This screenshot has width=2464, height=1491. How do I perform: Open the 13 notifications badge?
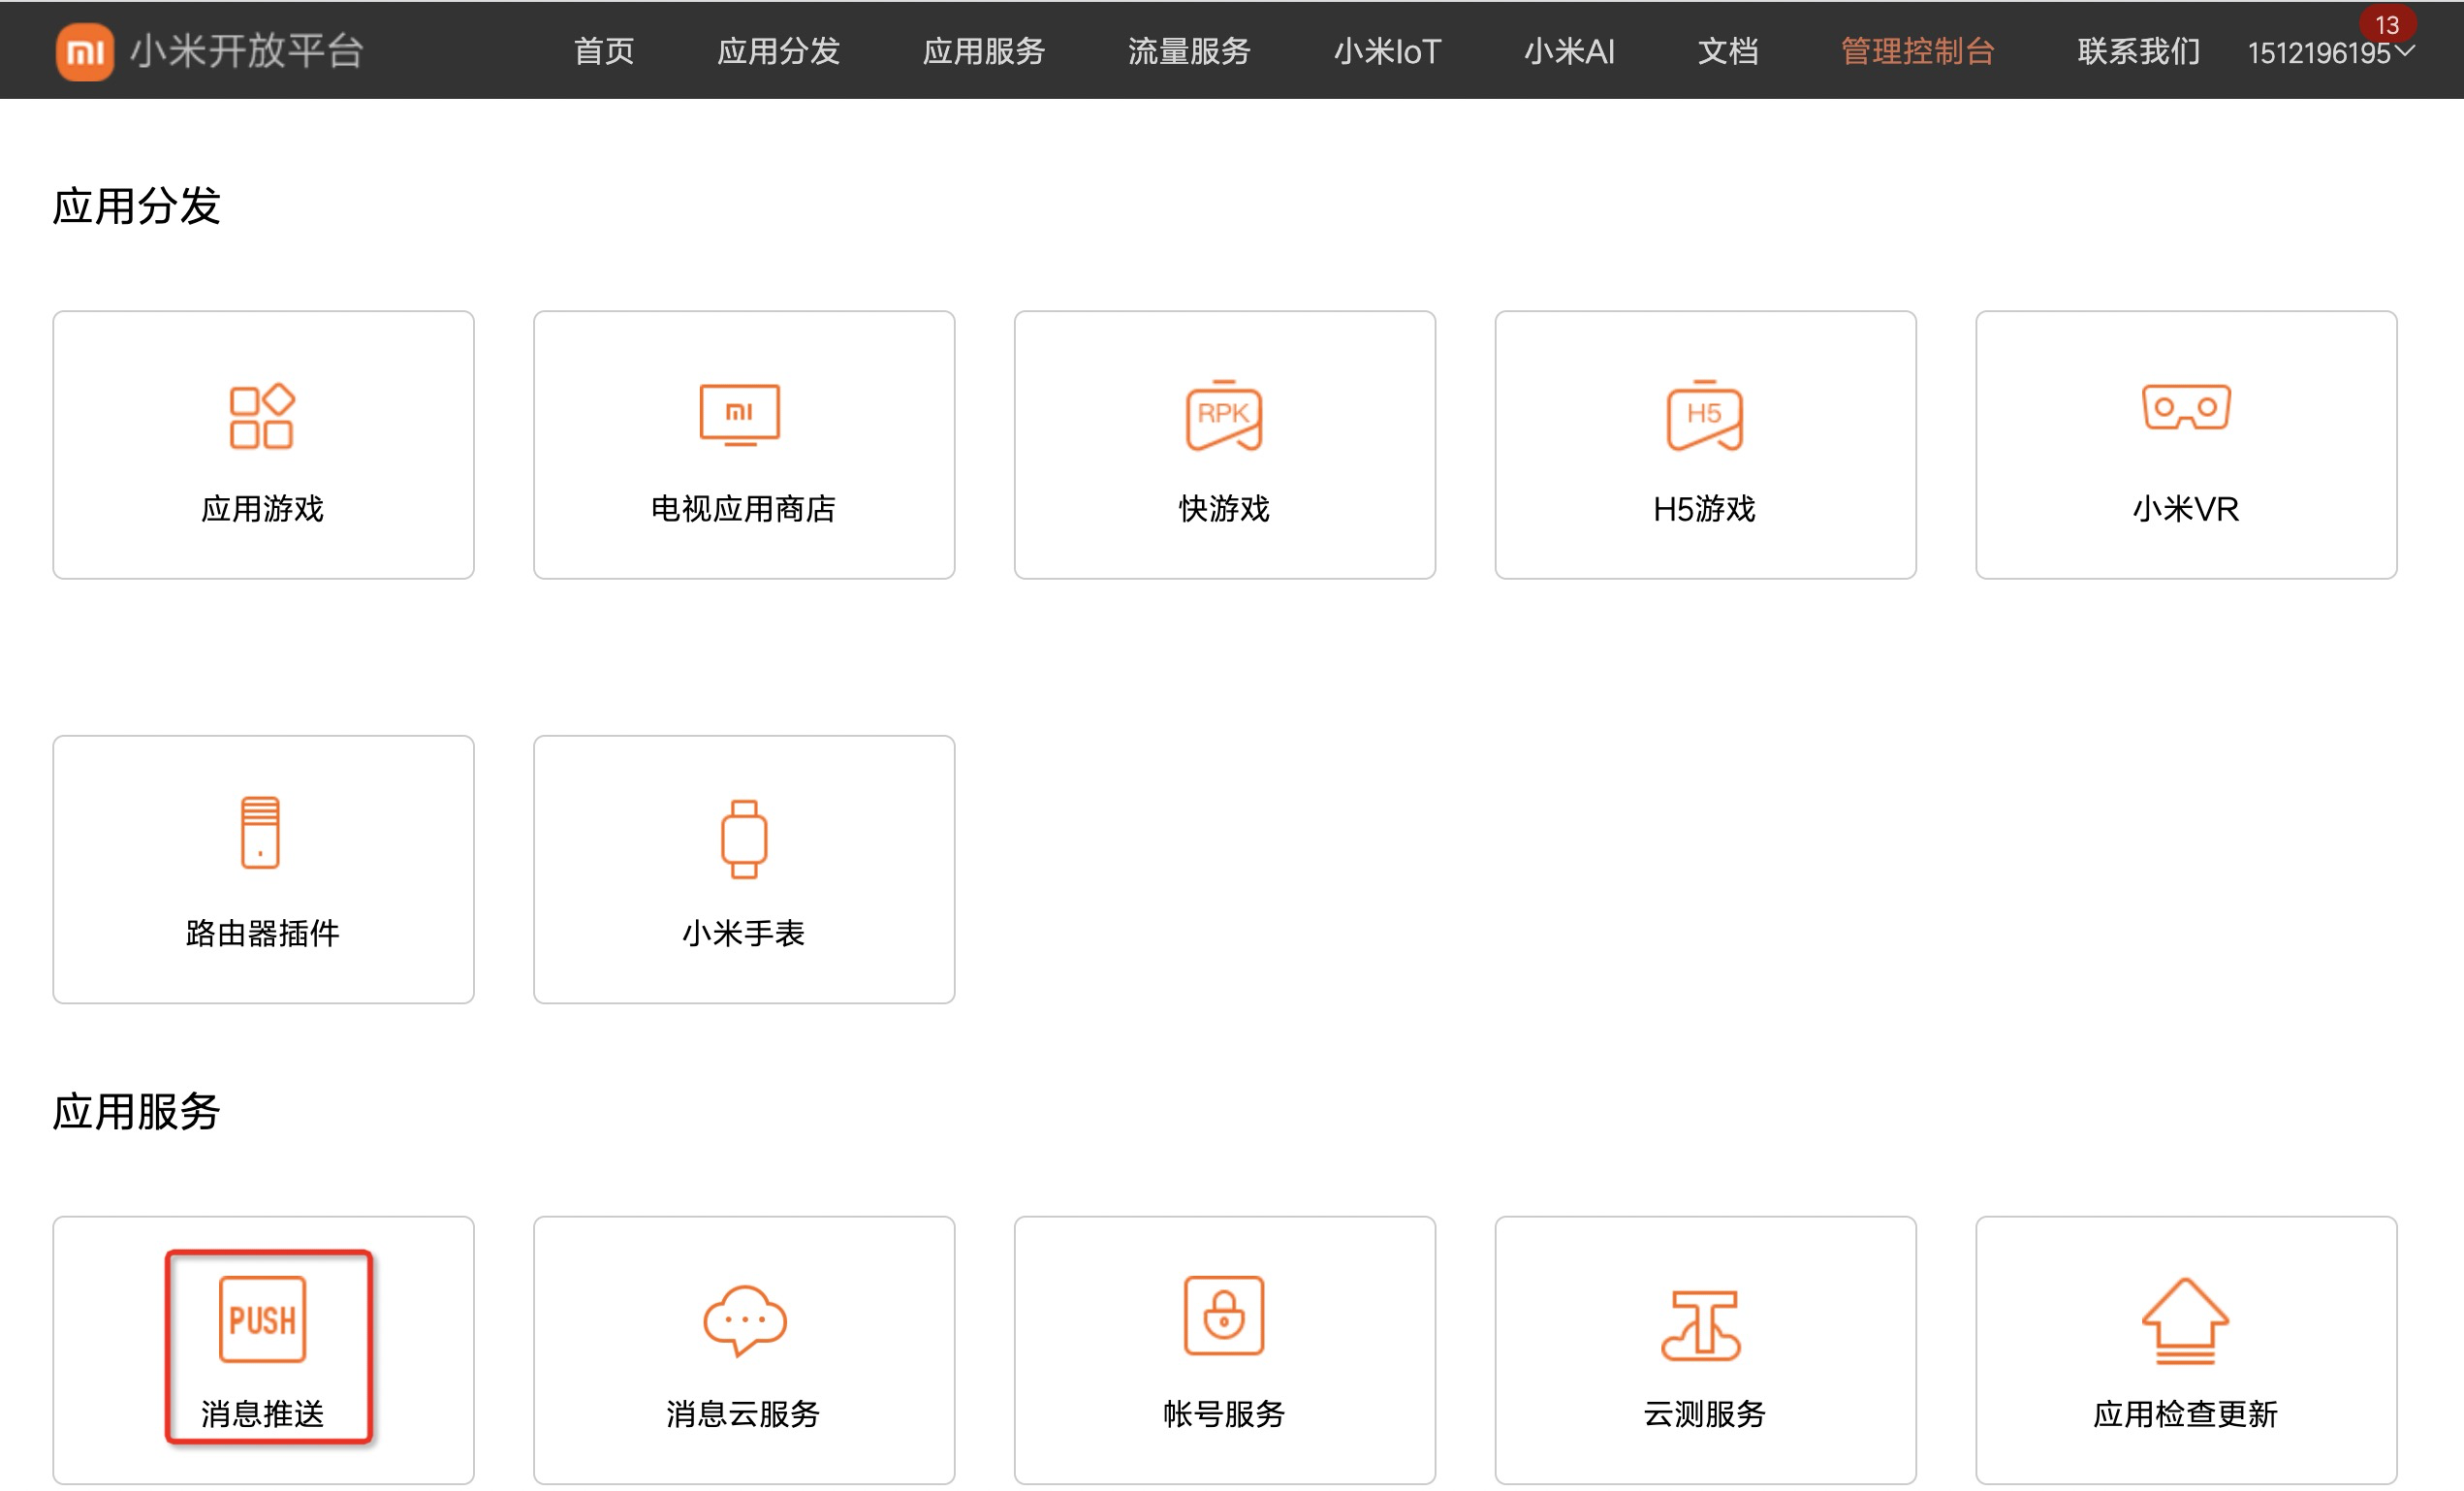(x=2387, y=24)
